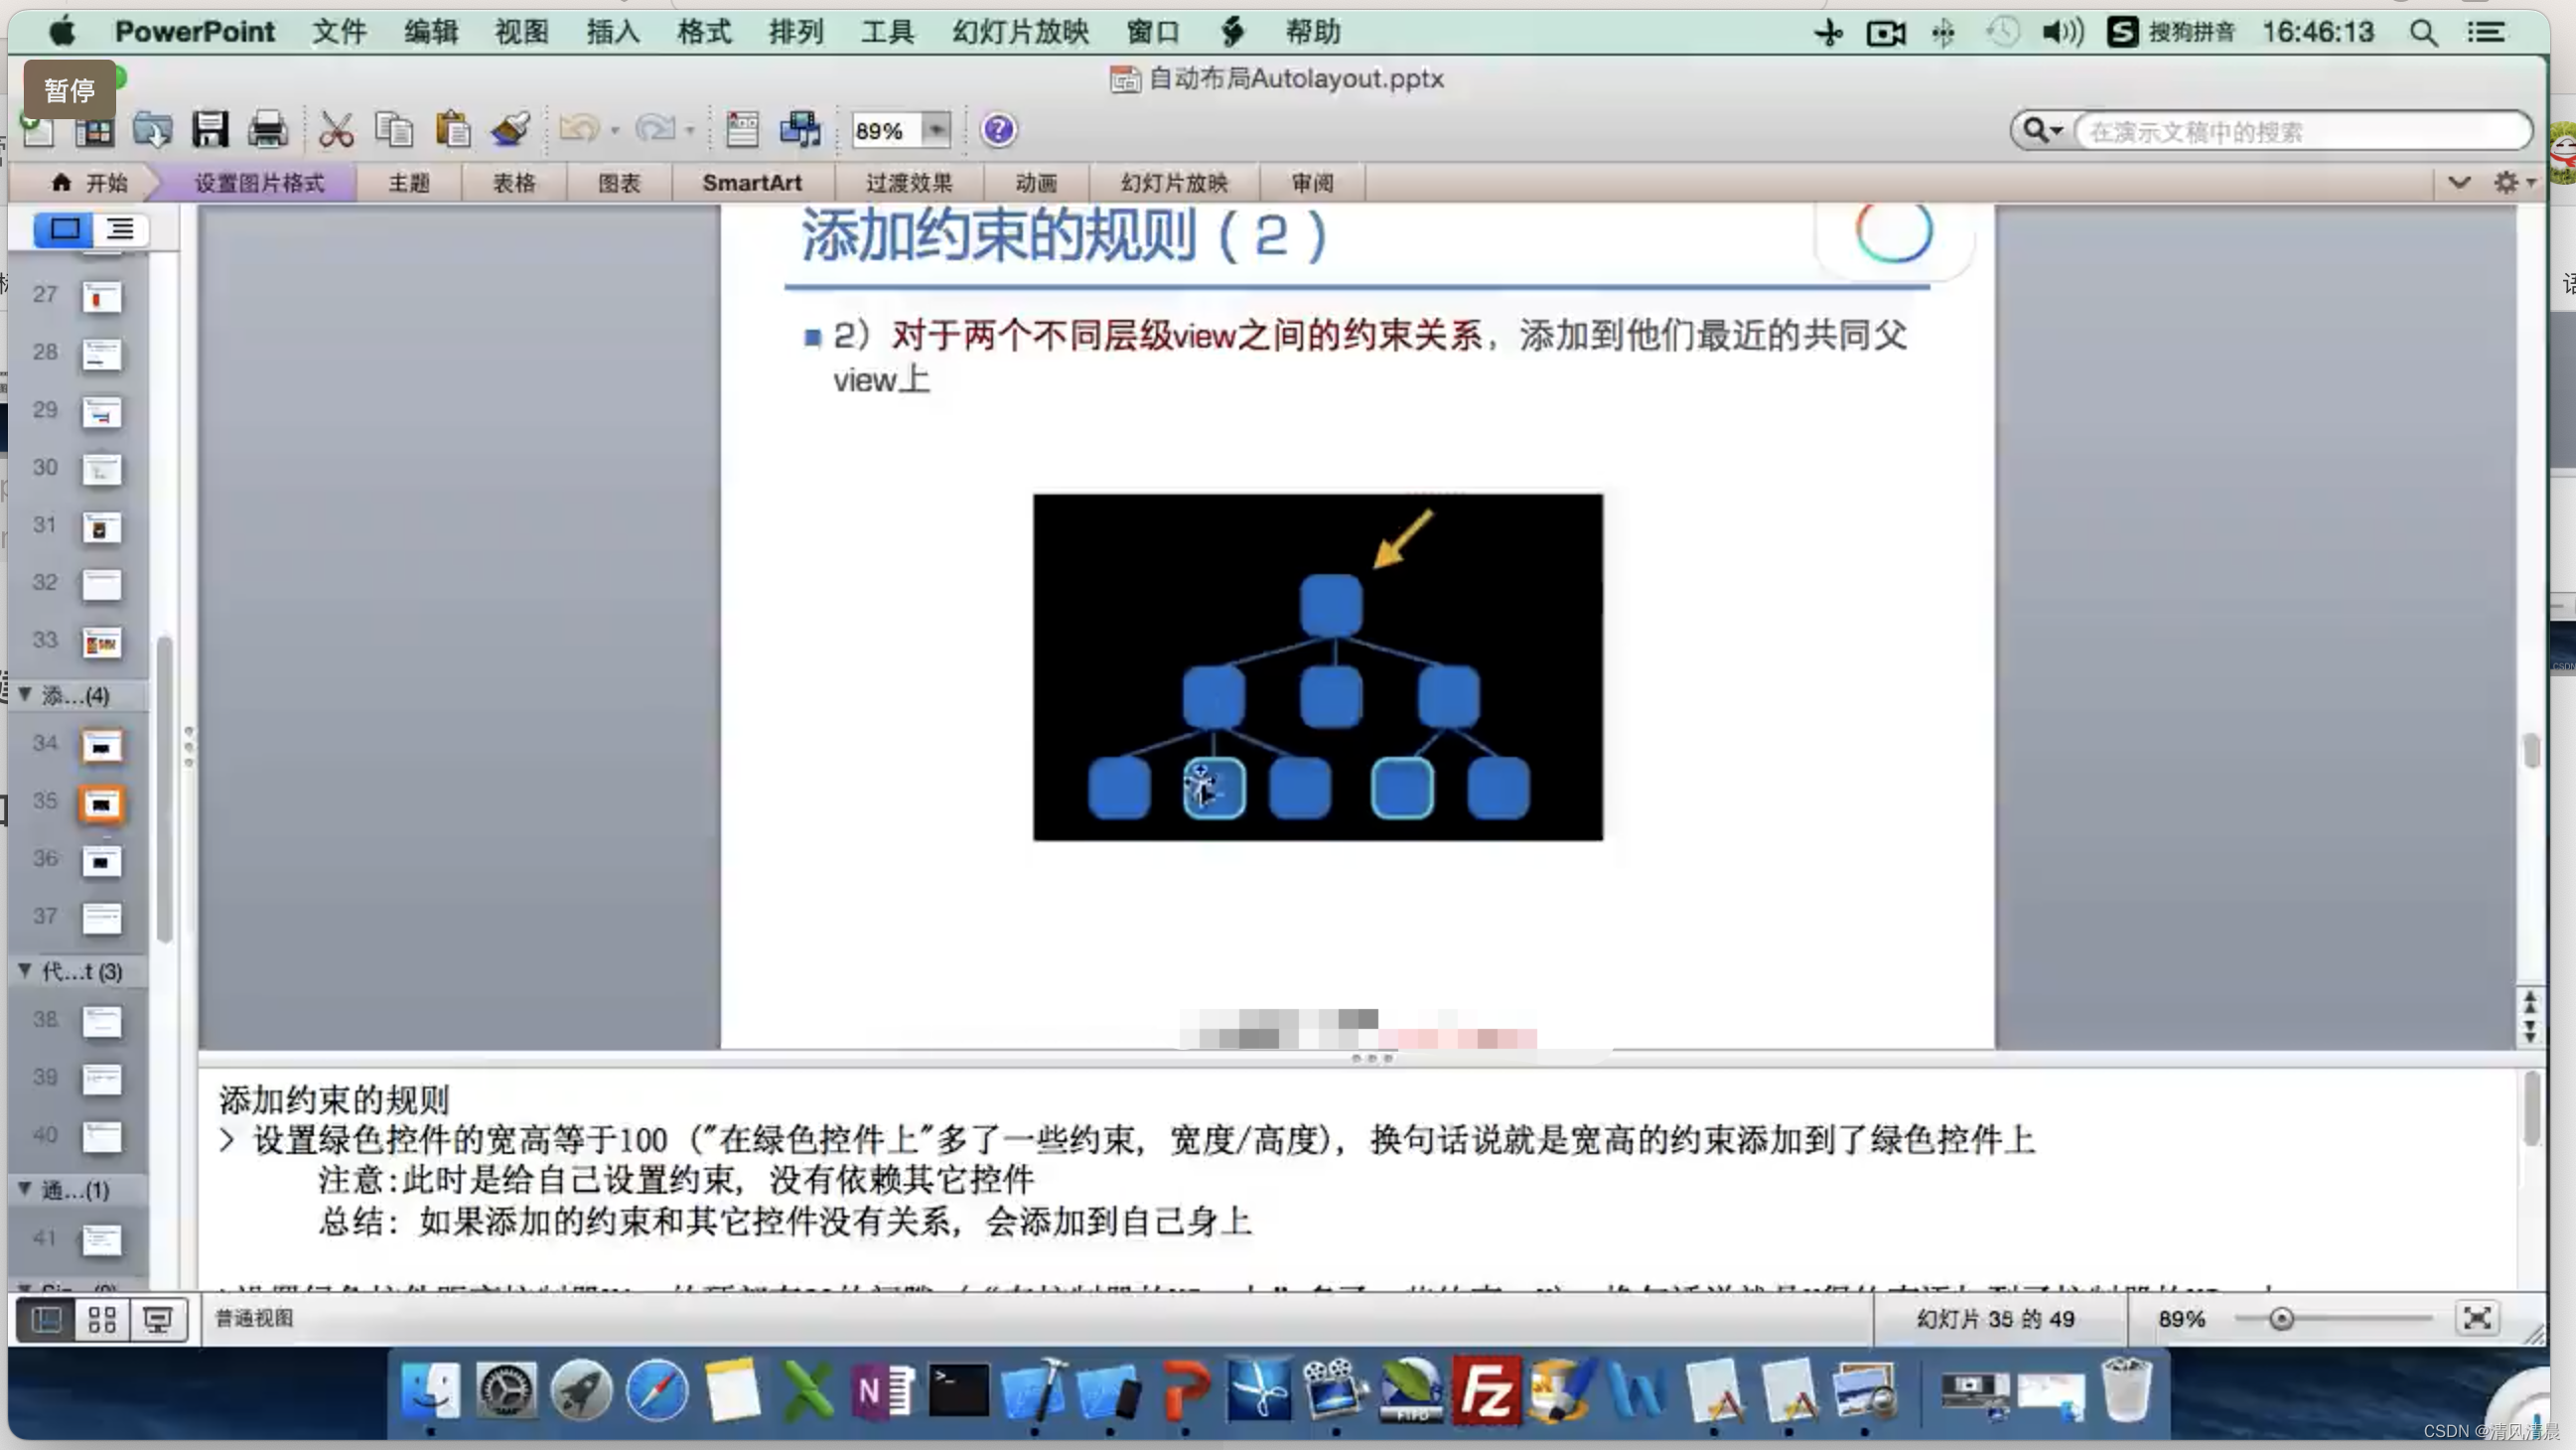
Task: Collapse the 代...t (3) slide section
Action: (x=25, y=970)
